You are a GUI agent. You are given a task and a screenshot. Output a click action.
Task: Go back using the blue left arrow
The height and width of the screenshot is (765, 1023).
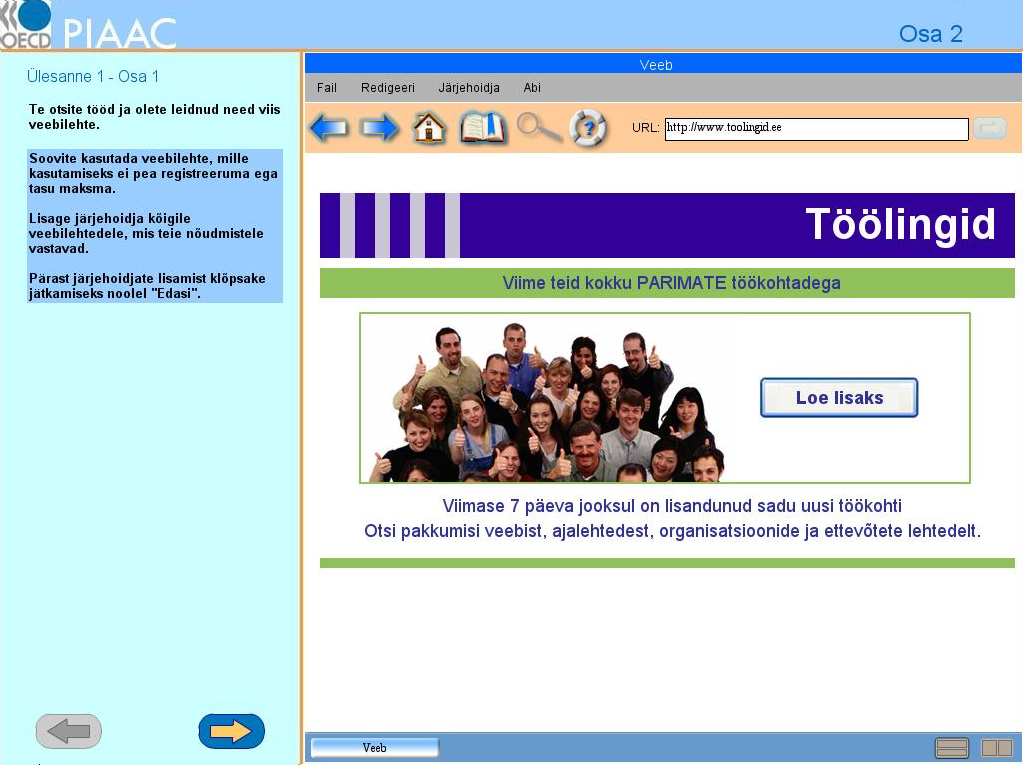point(329,127)
